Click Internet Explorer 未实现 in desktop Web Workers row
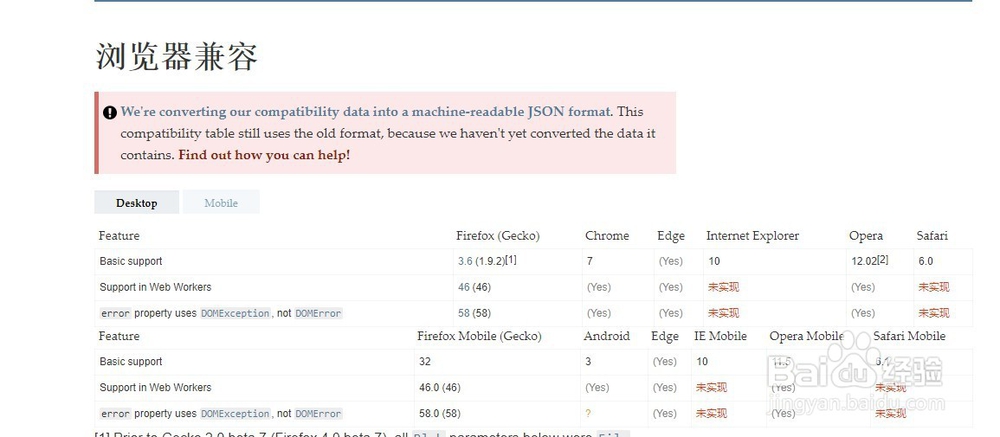The width and height of the screenshot is (1000, 437). coord(724,287)
